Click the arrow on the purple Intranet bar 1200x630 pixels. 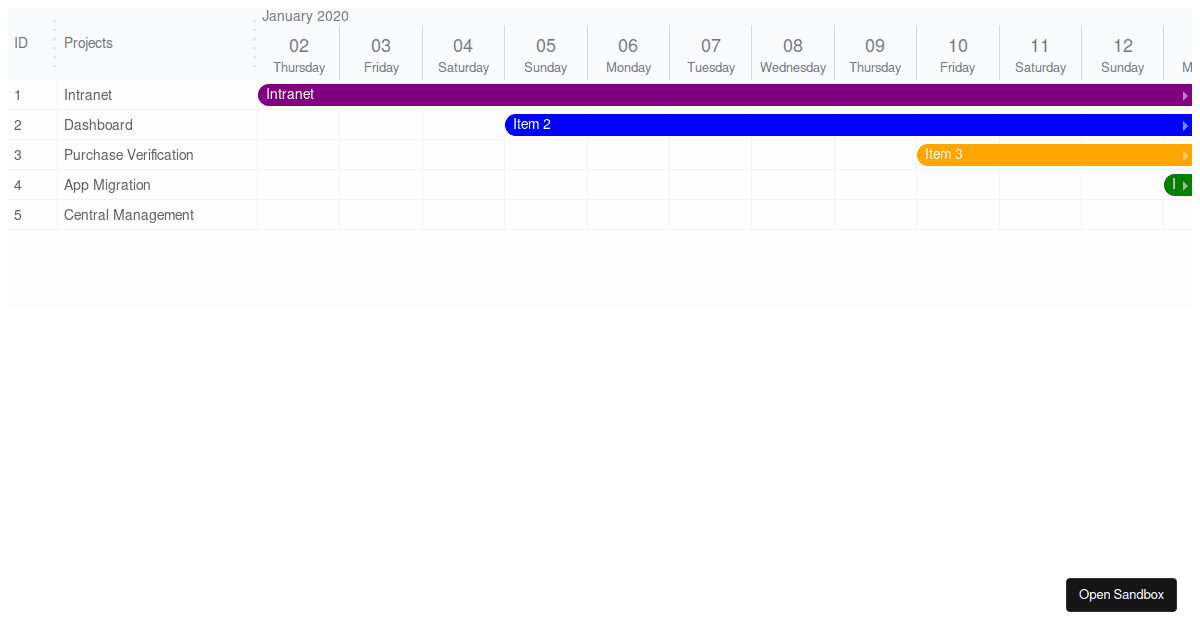click(x=1185, y=96)
